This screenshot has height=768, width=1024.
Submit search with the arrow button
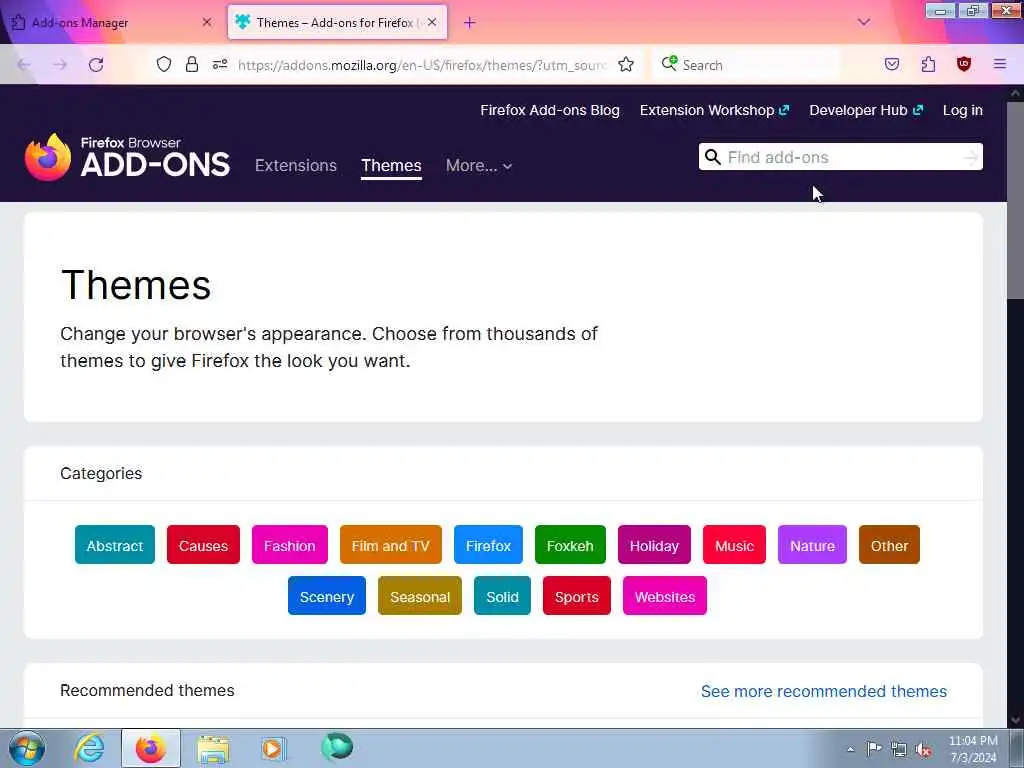click(x=971, y=157)
